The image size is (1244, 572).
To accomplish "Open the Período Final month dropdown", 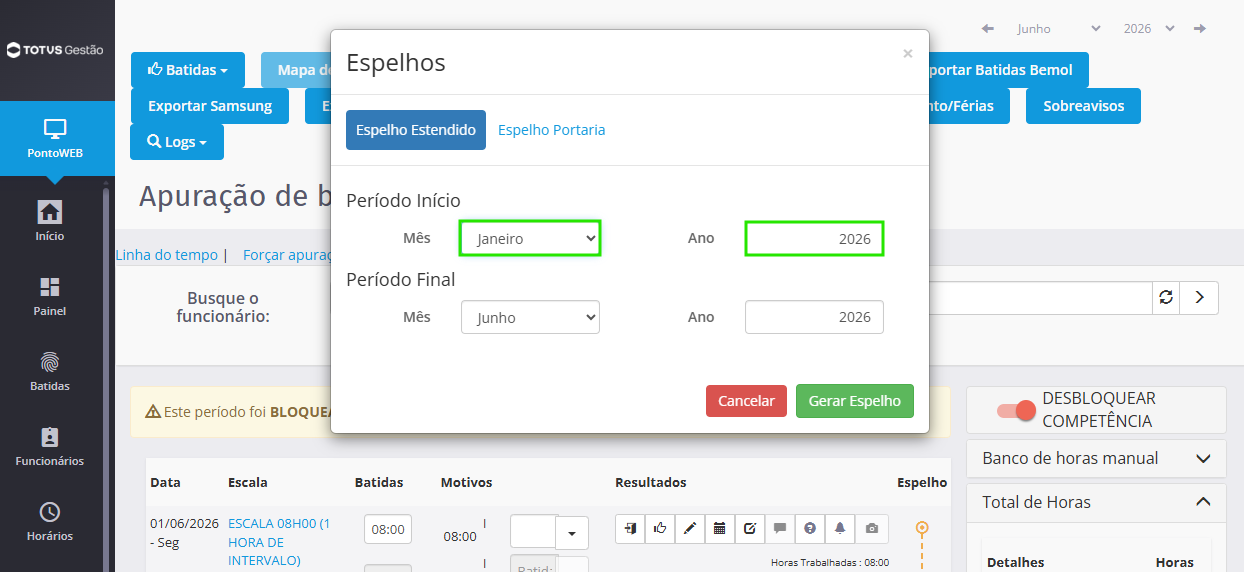I will (x=530, y=317).
